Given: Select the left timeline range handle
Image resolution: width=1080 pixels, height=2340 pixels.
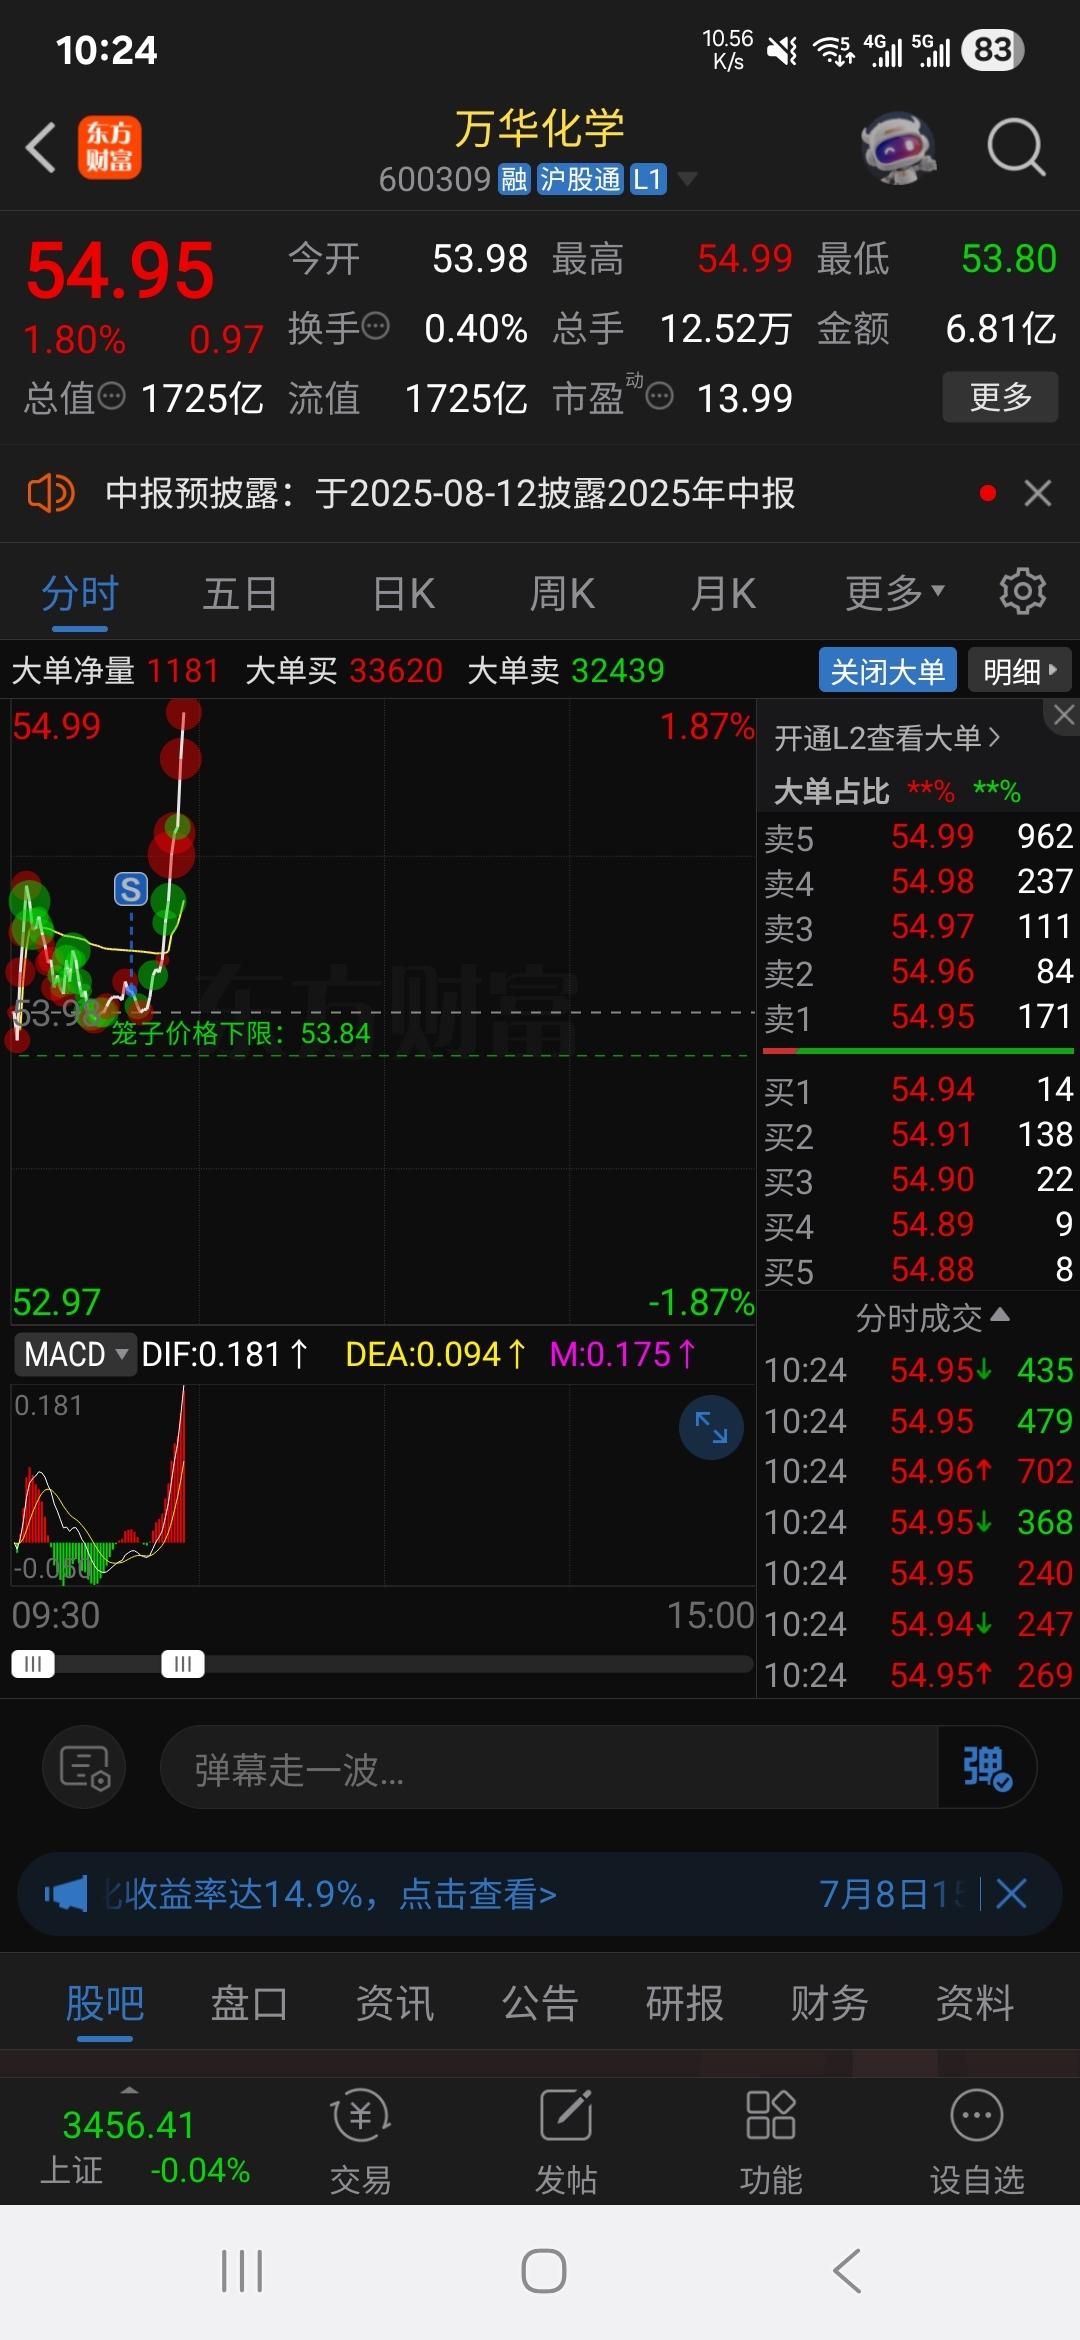Looking at the screenshot, I should click(33, 1664).
